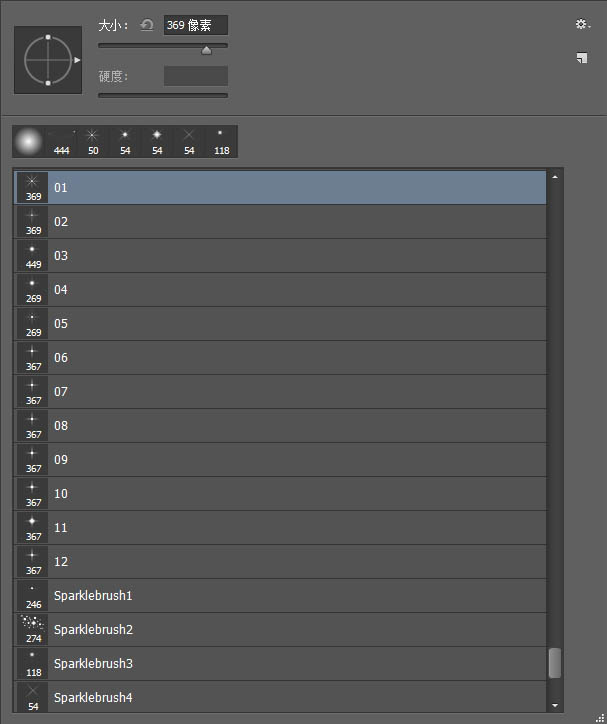The height and width of the screenshot is (724, 607).
Task: Click the size input field showing 369
Action: [x=196, y=25]
